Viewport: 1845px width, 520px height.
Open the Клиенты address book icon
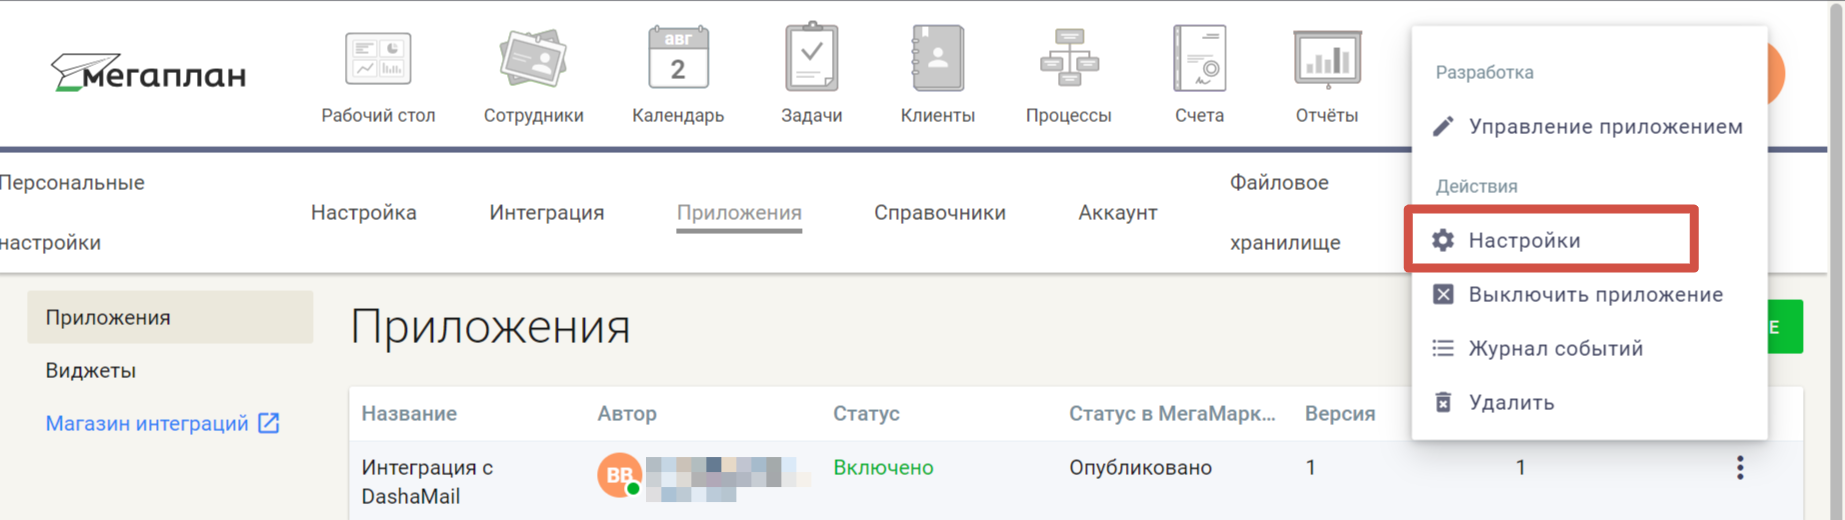[x=937, y=60]
